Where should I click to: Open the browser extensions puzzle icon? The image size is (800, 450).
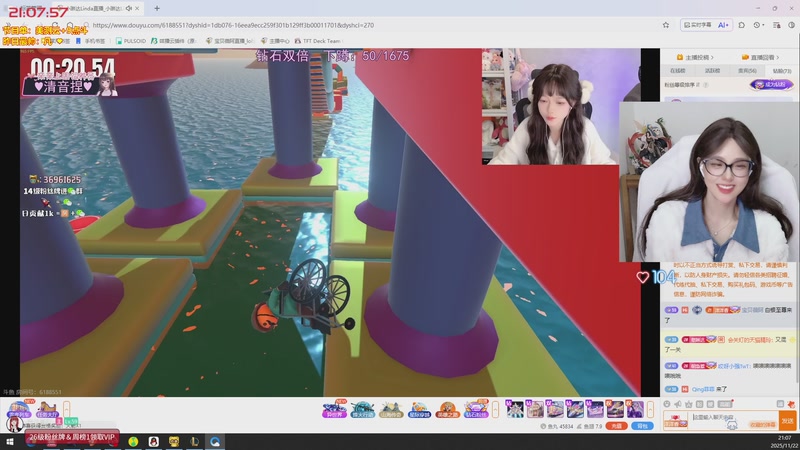click(x=741, y=25)
